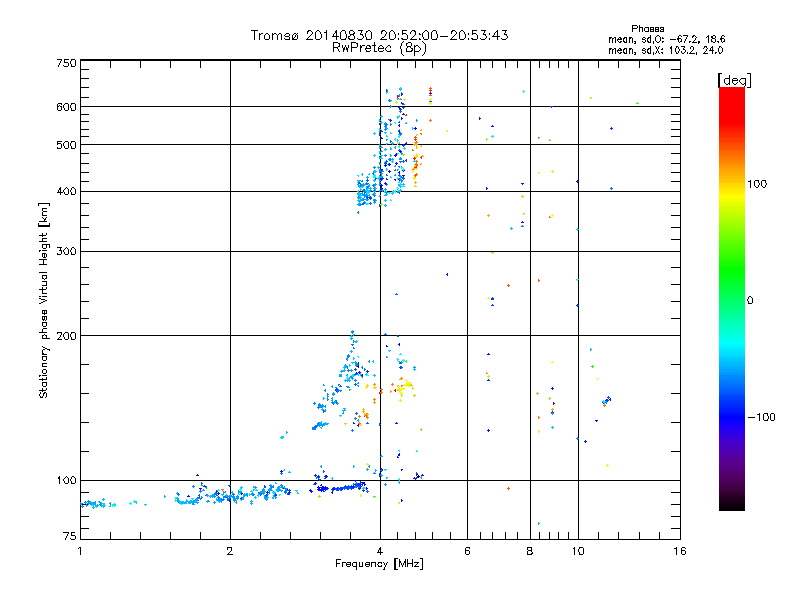Click the x-axis label '10'
Screen dimensions: 800x600
pyautogui.click(x=578, y=551)
